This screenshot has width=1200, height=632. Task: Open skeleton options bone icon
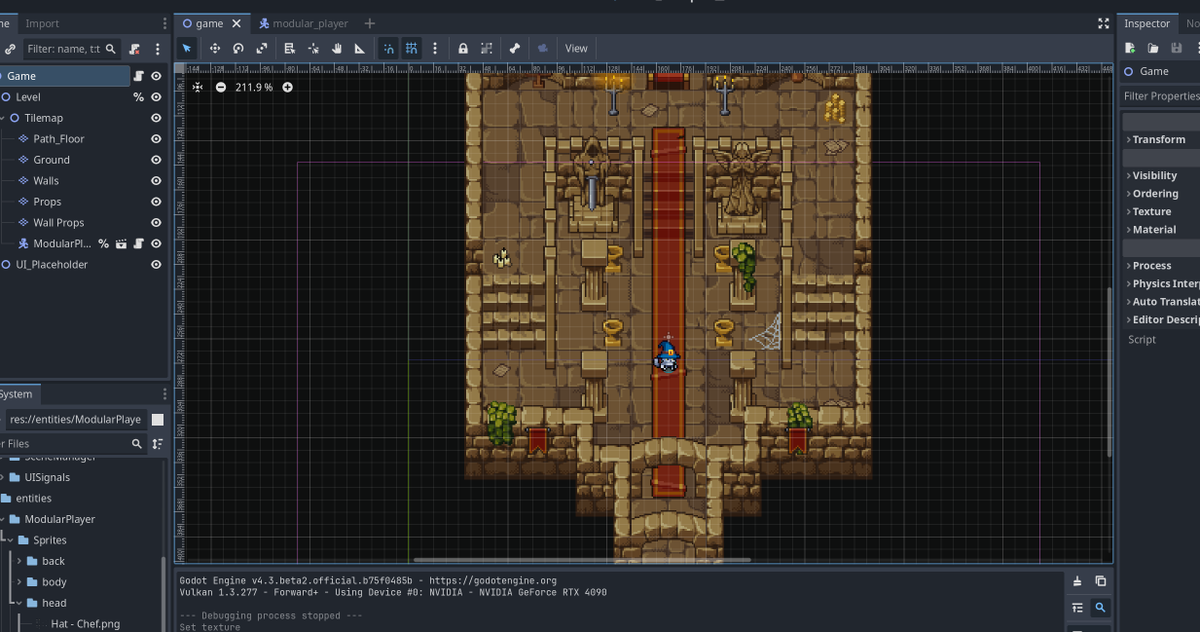click(x=514, y=48)
